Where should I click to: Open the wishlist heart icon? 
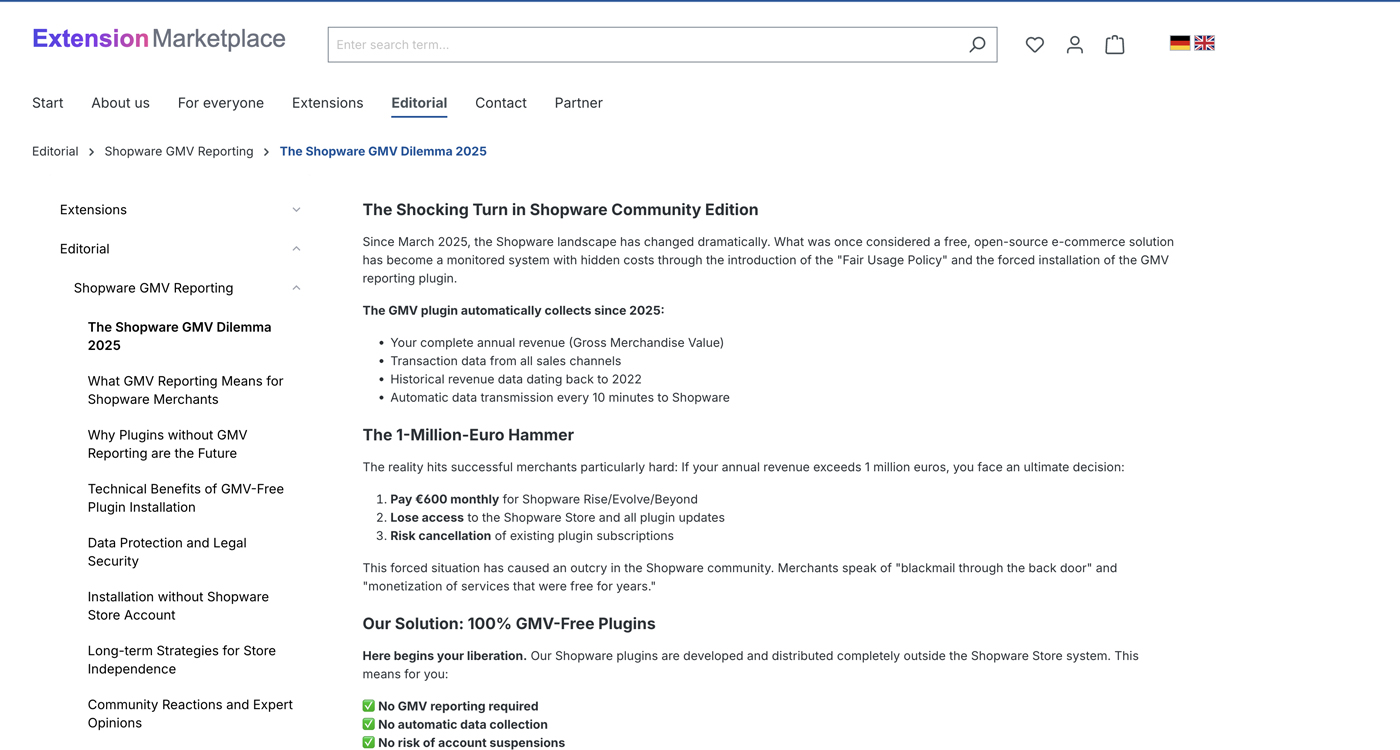click(1035, 45)
